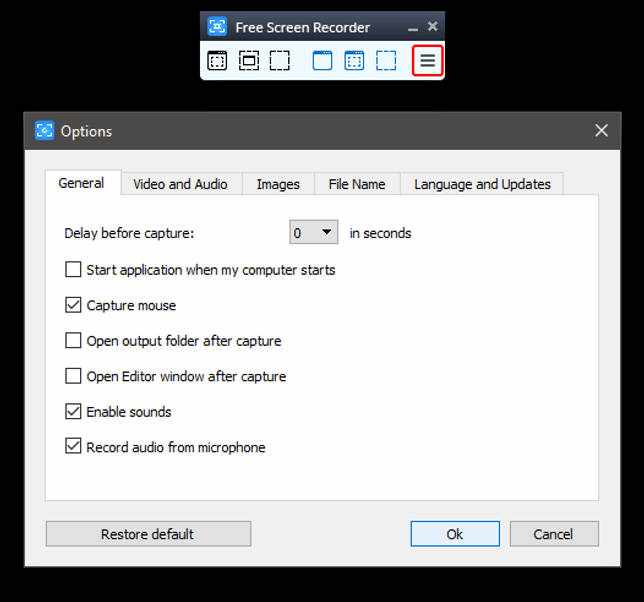Click the 'in seconds' text
Viewport: 644px width, 602px height.
click(x=380, y=233)
